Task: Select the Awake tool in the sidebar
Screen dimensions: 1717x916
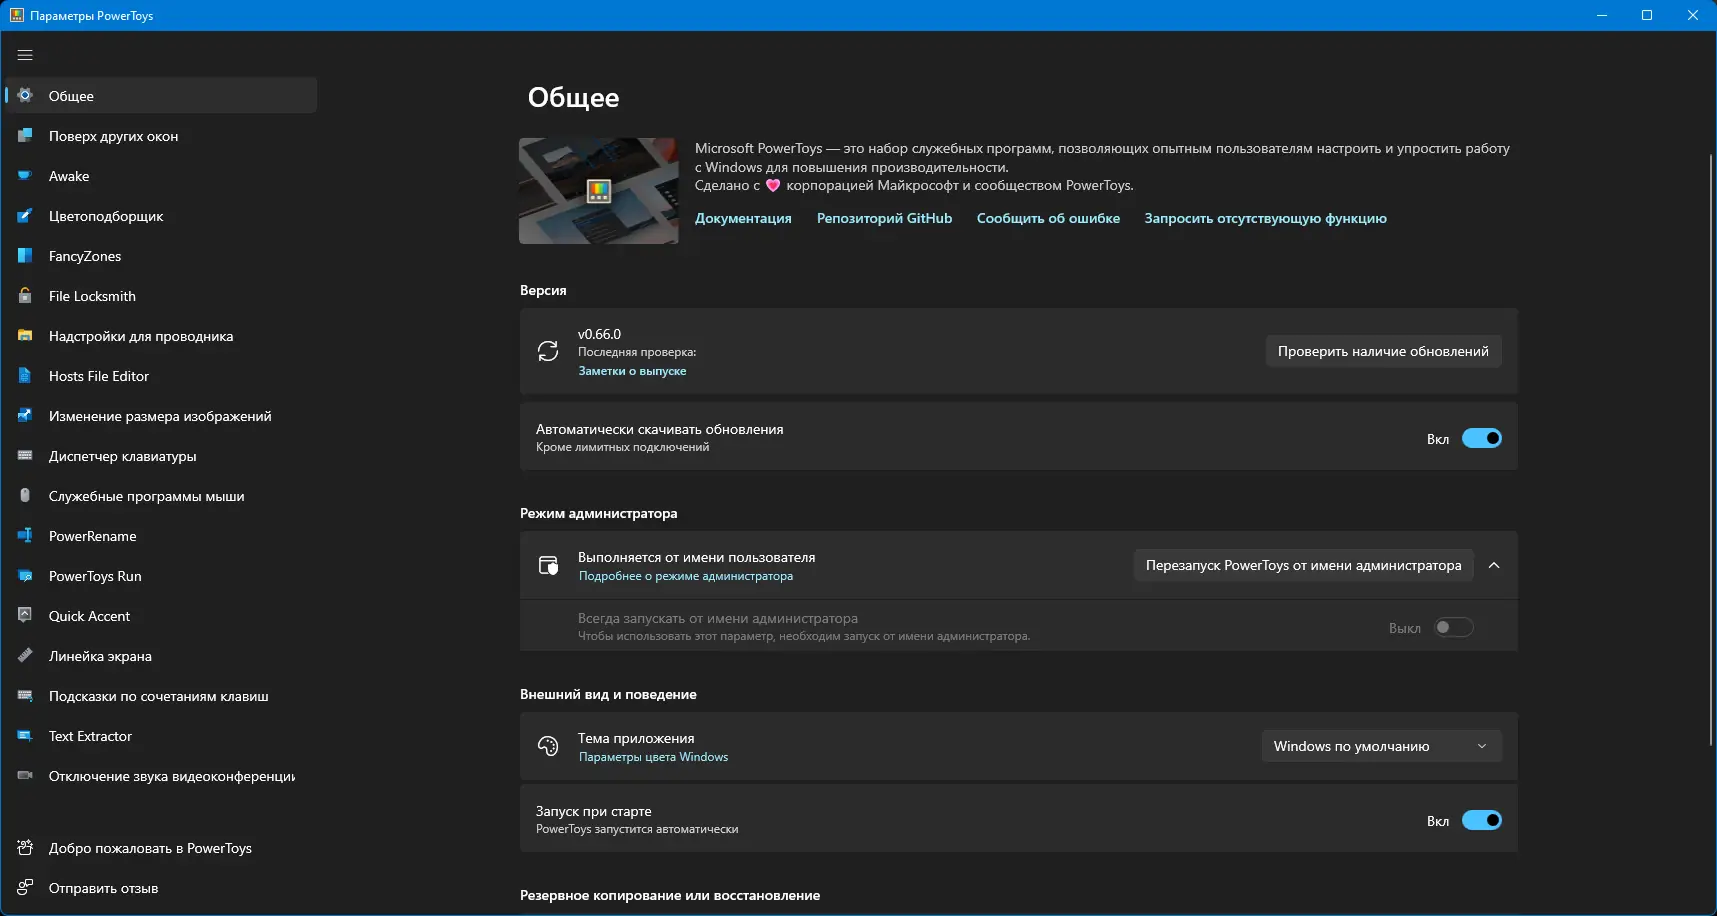Action: tap(70, 176)
